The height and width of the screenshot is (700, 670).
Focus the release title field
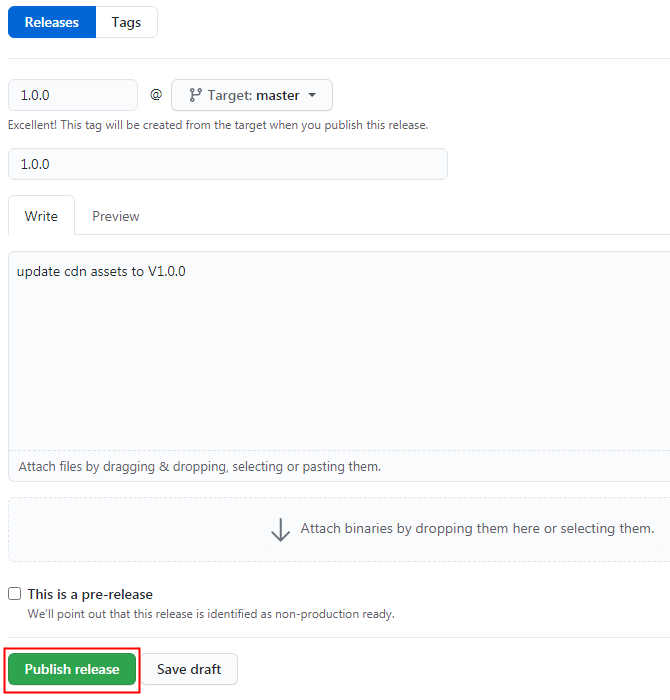click(227, 164)
